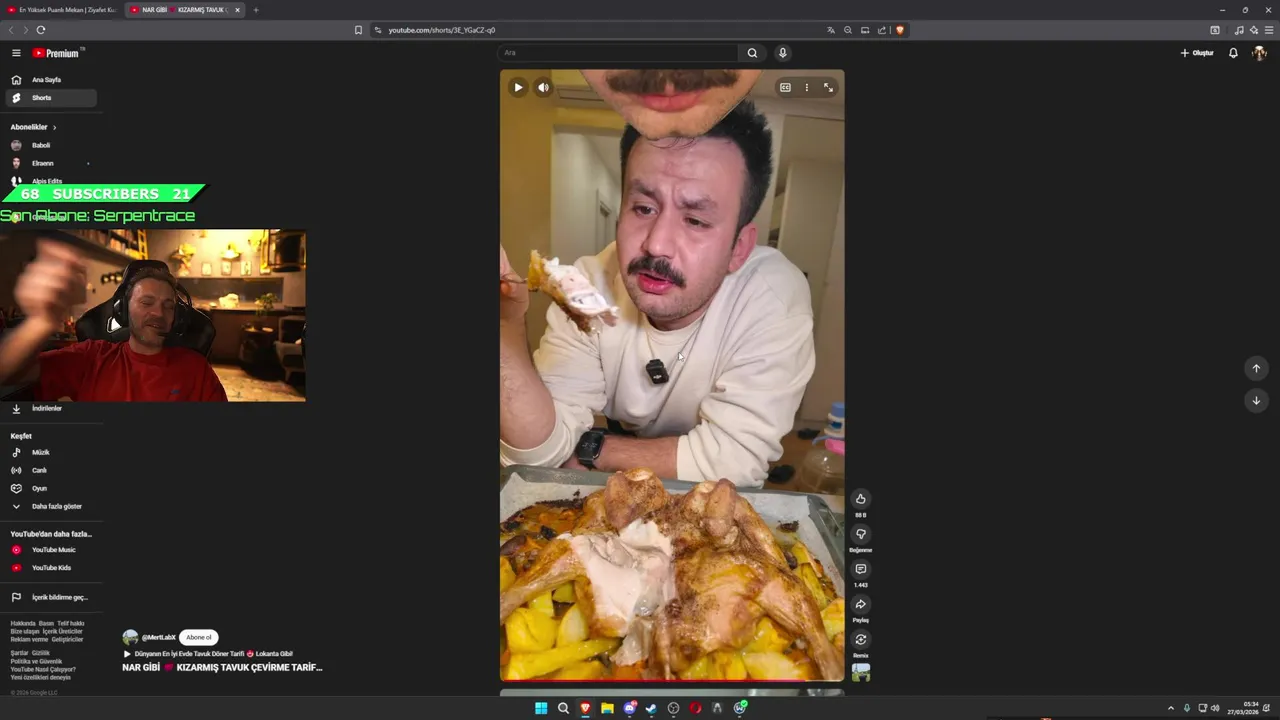Image resolution: width=1280 pixels, height=720 pixels.
Task: Share this Shorts video
Action: pos(860,604)
